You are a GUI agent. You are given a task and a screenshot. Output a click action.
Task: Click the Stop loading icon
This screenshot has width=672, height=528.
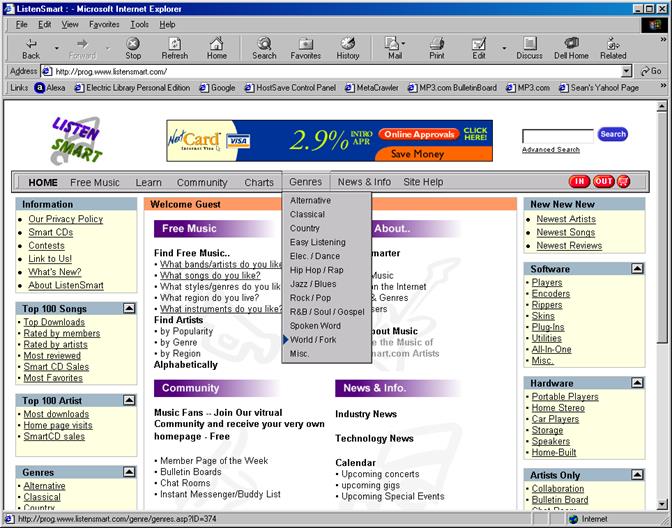[133, 47]
